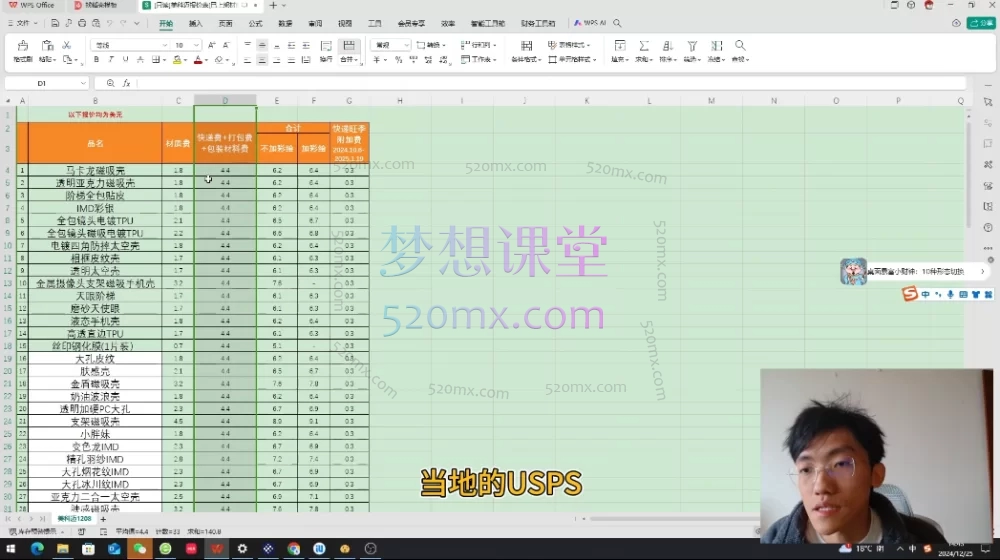Click the green Share button

click(982, 23)
